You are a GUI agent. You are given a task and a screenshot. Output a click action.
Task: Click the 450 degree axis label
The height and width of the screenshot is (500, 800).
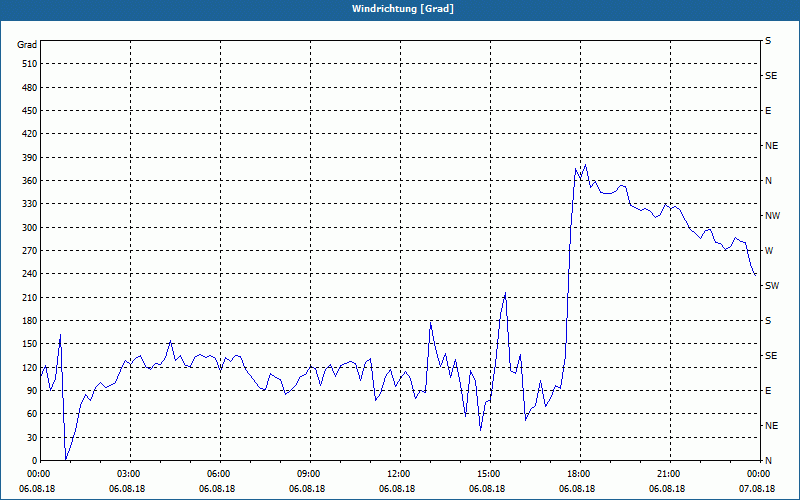[x=30, y=111]
